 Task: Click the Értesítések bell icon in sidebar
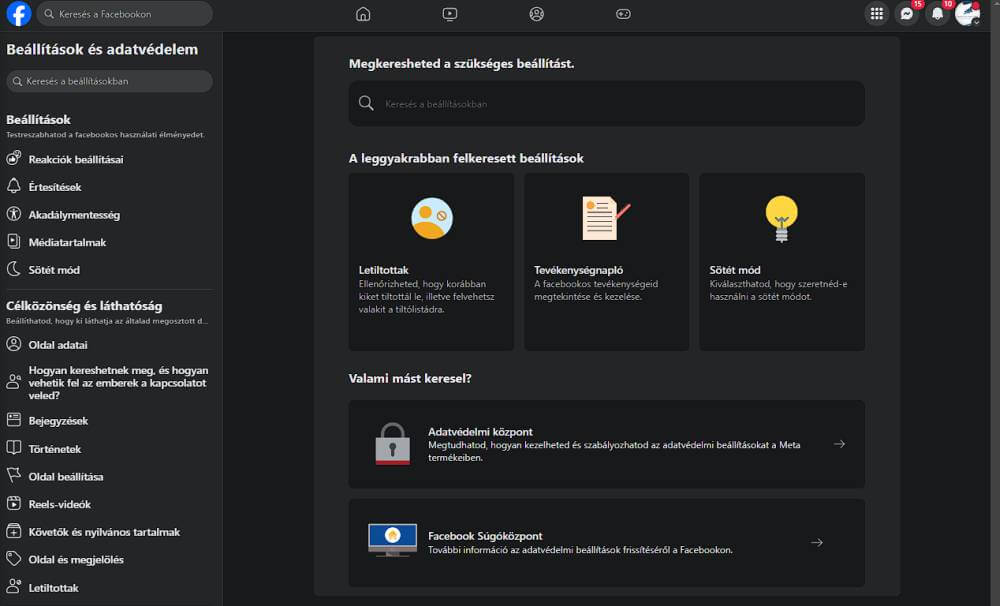click(13, 186)
